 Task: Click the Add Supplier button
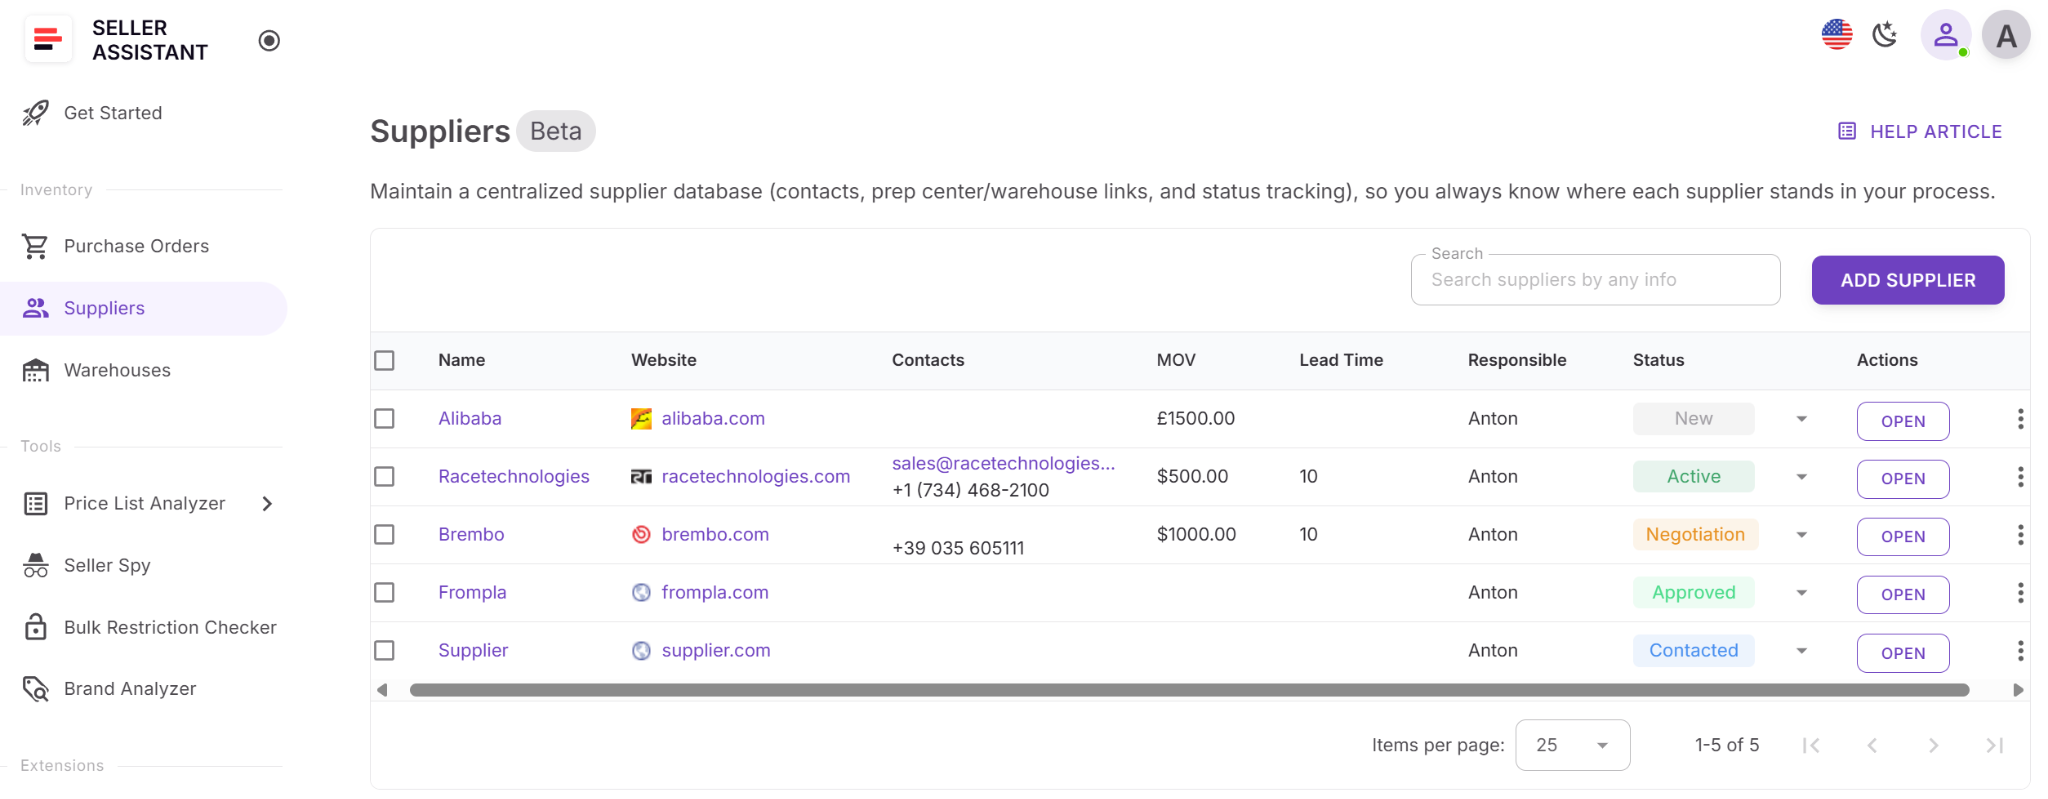coord(1907,280)
